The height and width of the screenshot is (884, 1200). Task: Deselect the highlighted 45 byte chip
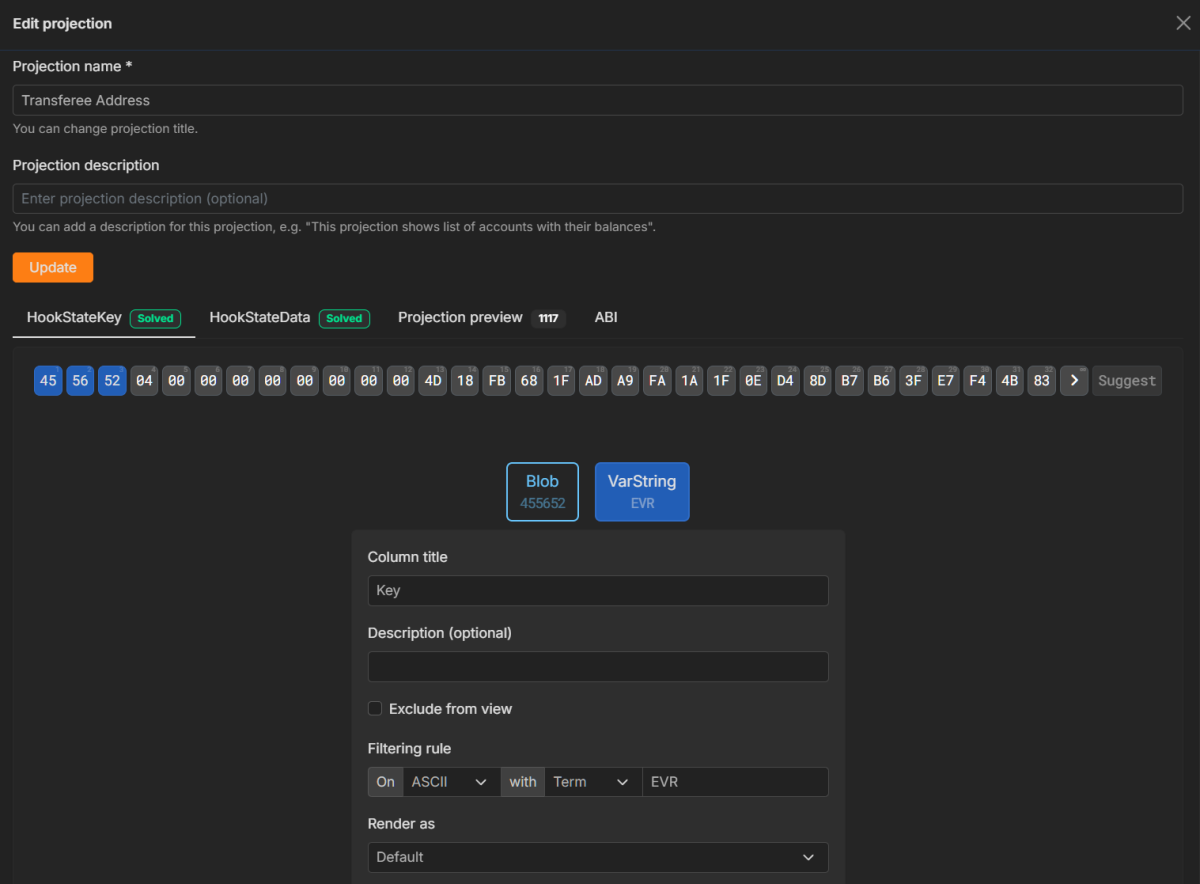point(48,380)
